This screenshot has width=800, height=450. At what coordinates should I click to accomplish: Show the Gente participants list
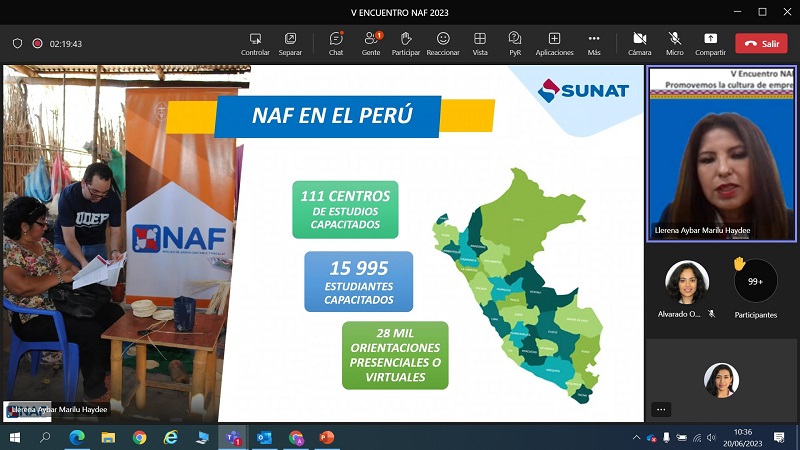coord(371,44)
